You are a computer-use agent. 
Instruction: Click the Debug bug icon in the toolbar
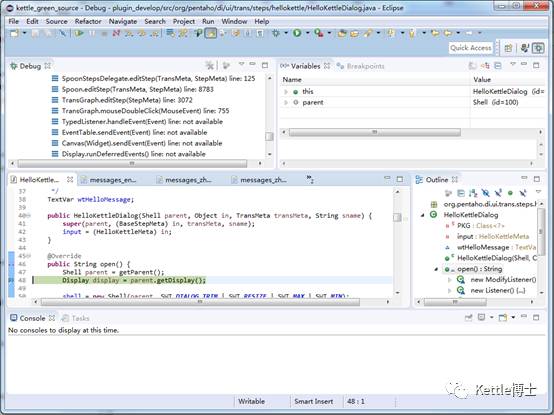[276, 33]
